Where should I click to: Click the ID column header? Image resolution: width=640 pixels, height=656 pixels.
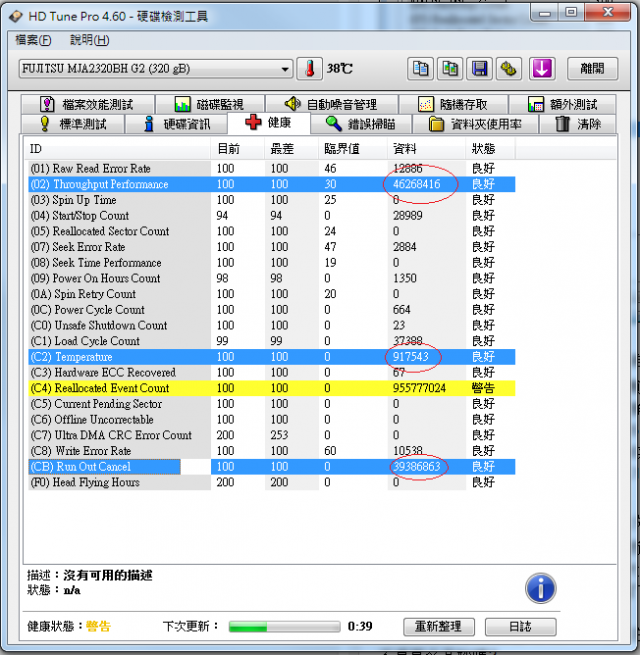(x=118, y=149)
